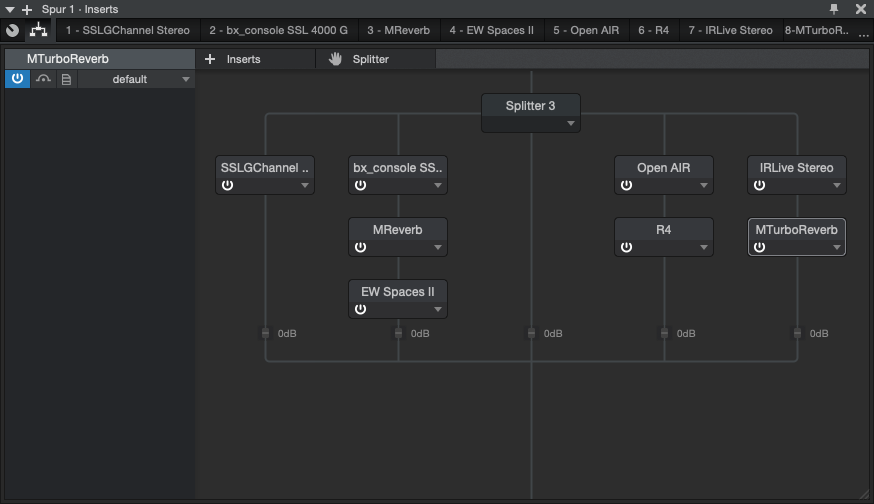Switch to the 2 - bx_console SSL 4000 G tab
Image resolution: width=874 pixels, height=504 pixels.
point(278,30)
